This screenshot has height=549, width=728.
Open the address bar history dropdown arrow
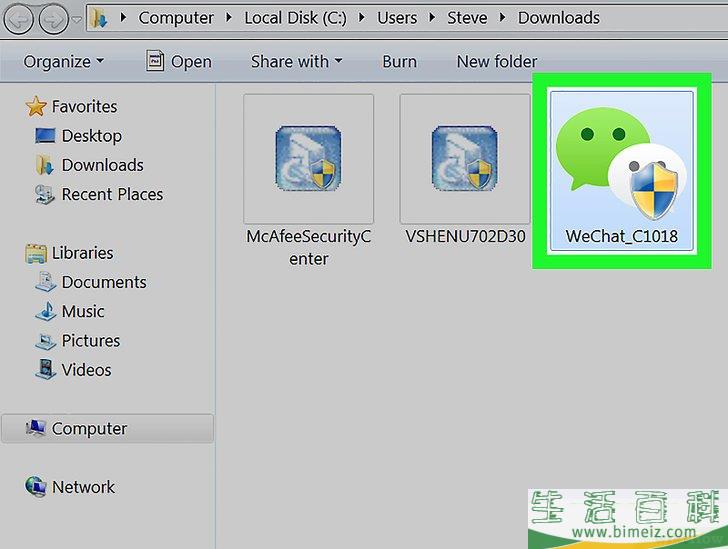(77, 18)
